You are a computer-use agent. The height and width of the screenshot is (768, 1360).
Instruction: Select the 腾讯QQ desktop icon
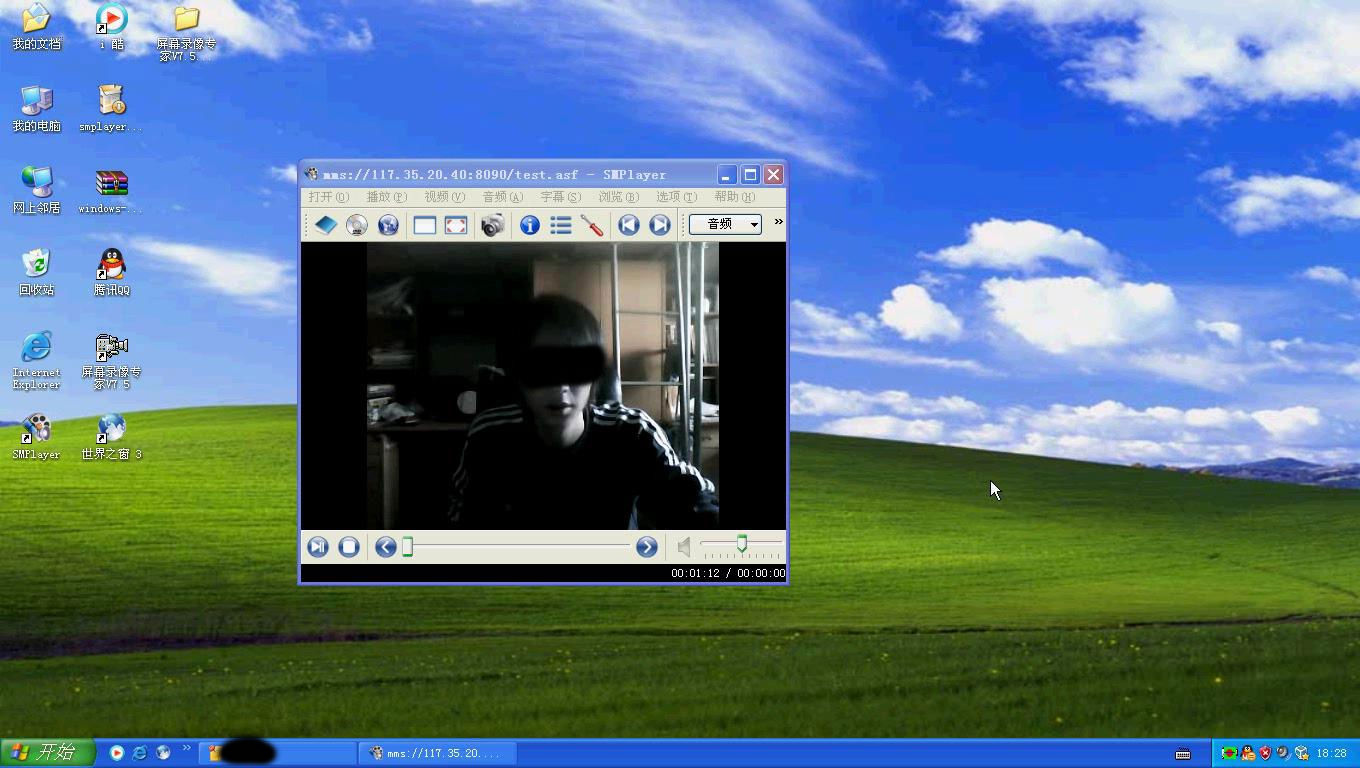pos(111,273)
